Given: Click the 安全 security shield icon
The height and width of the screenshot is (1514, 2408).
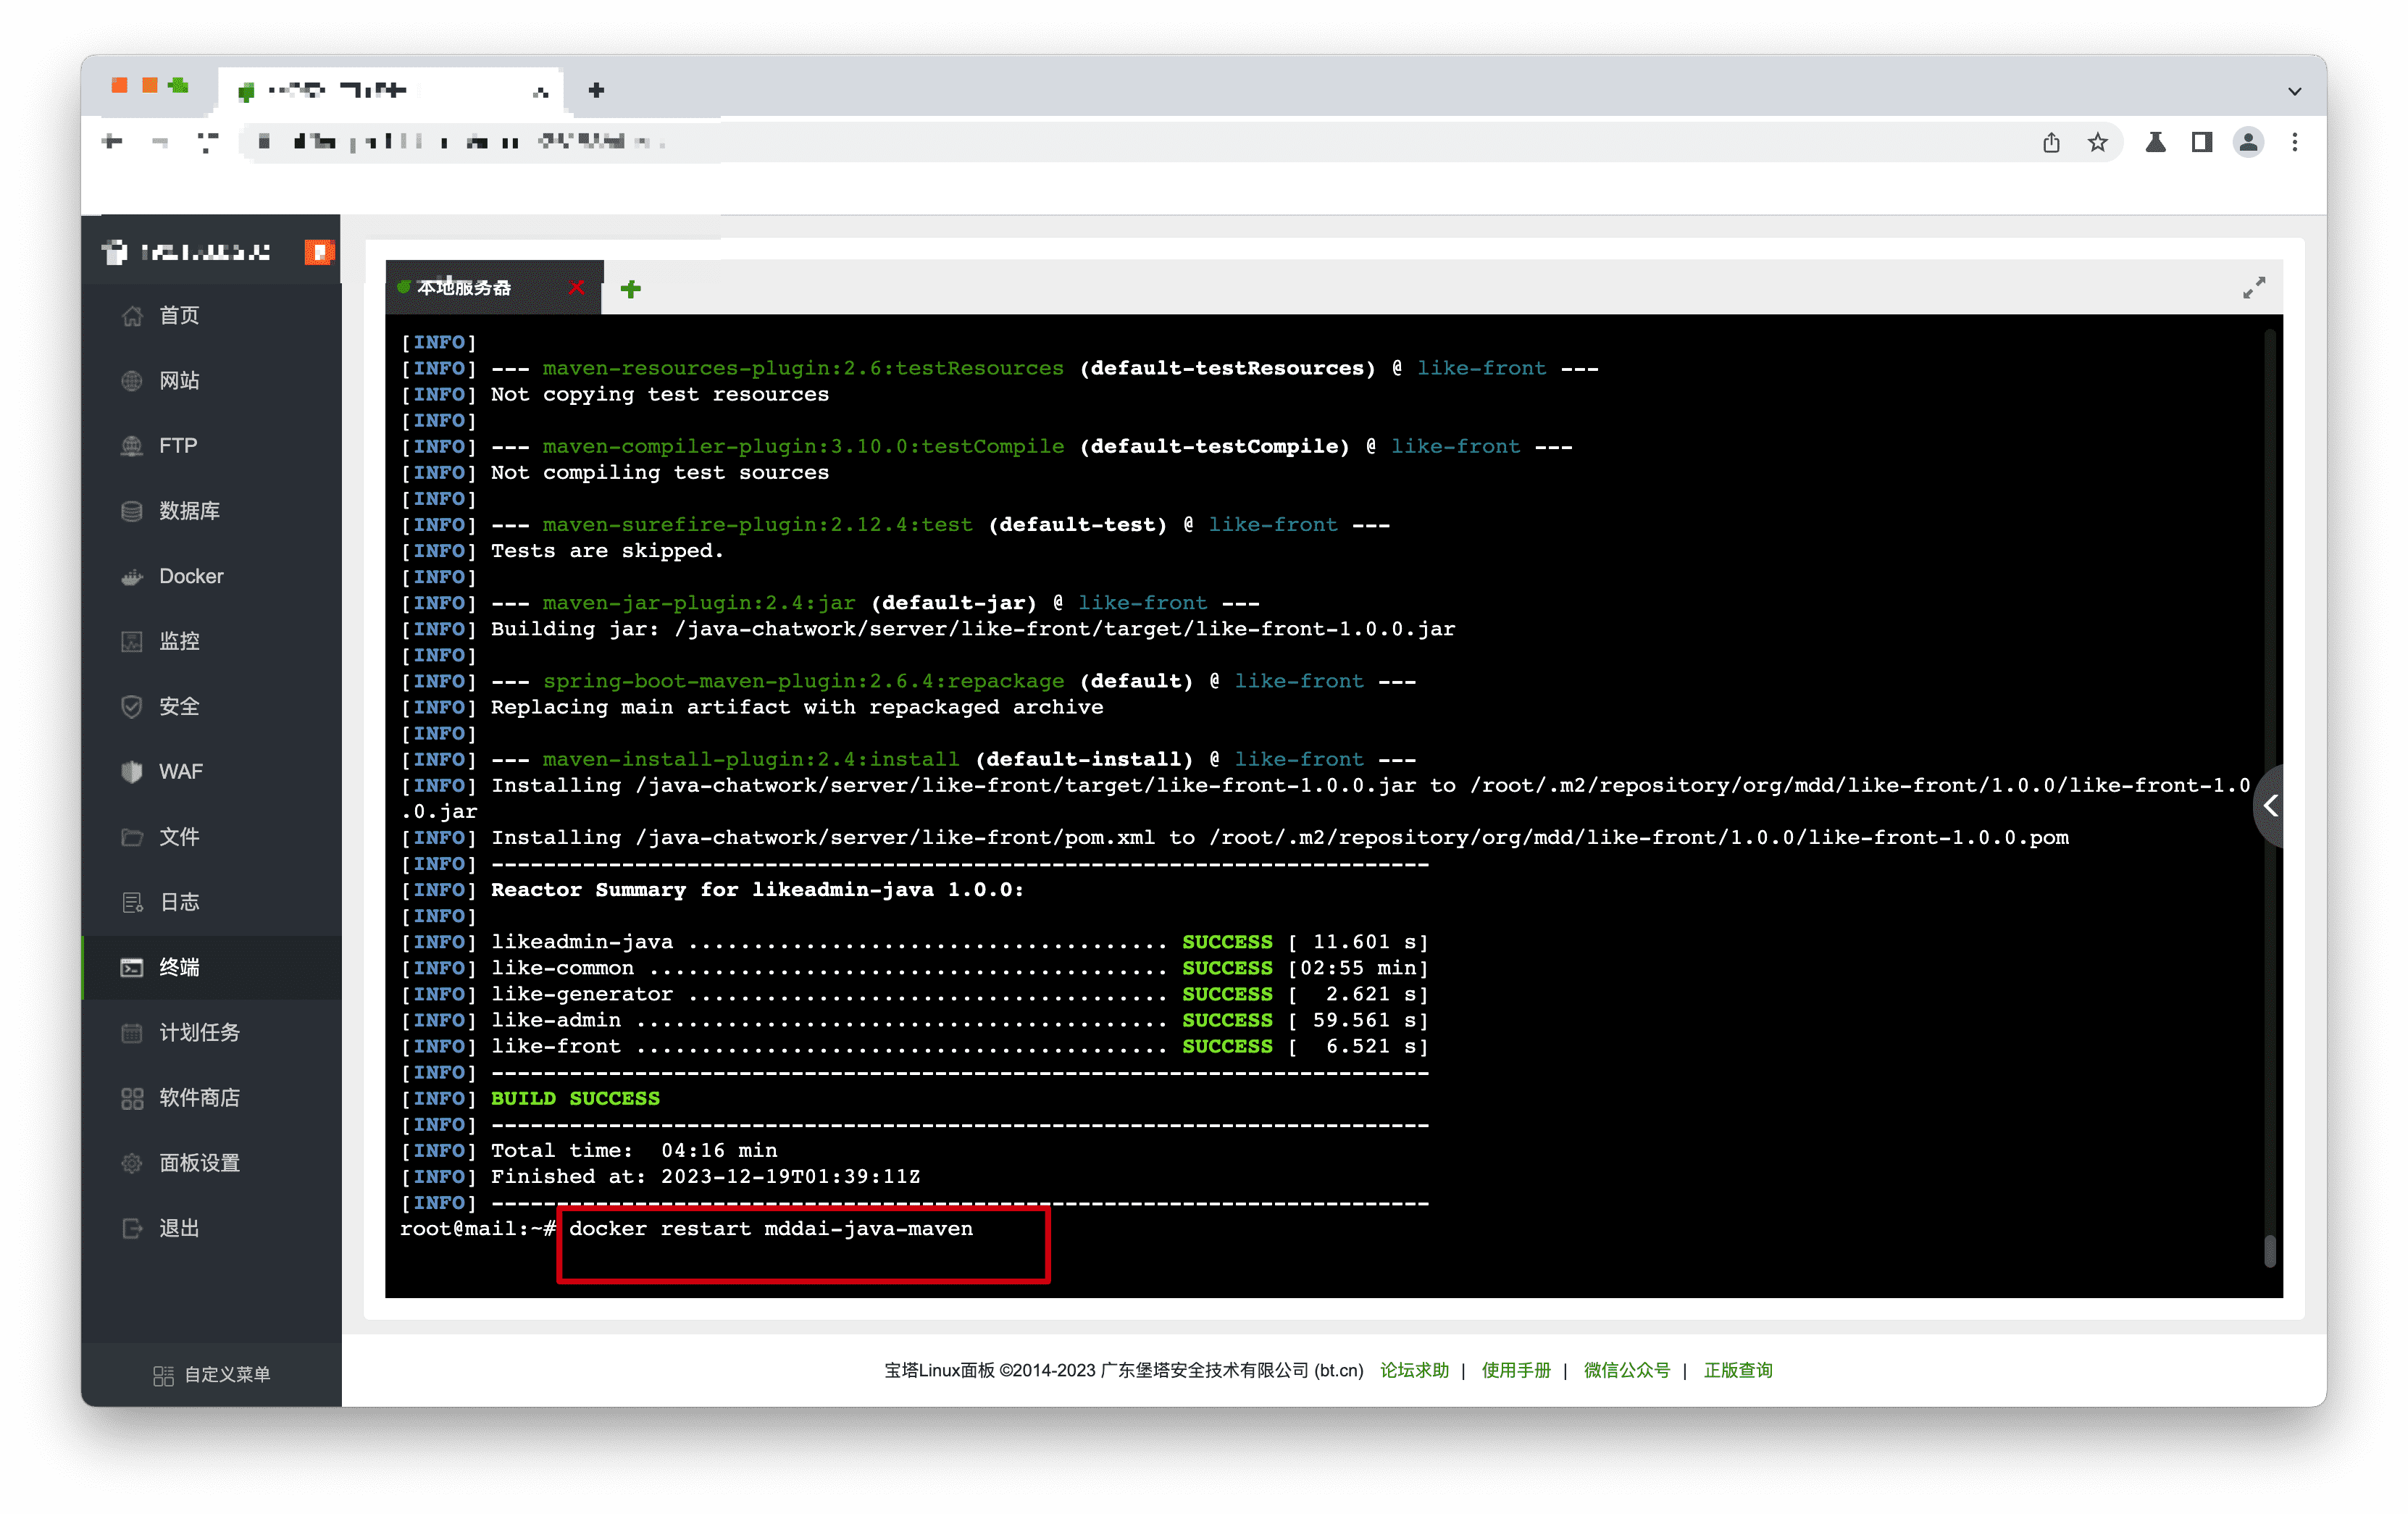Looking at the screenshot, I should (131, 707).
